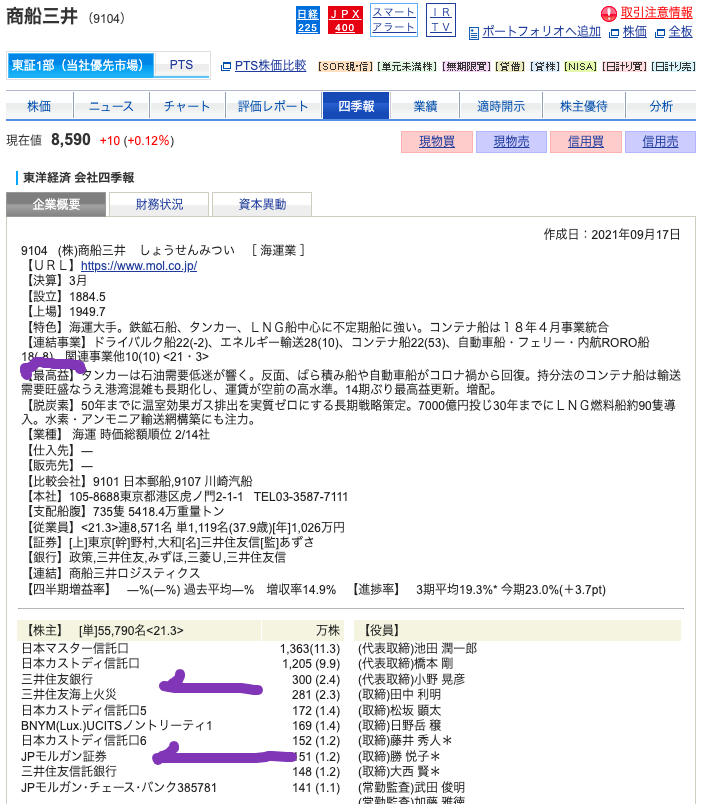Screen dimensions: 703x804
Task: Click (代表取締)池田 潤一郎 officer entry
Action: point(417,649)
